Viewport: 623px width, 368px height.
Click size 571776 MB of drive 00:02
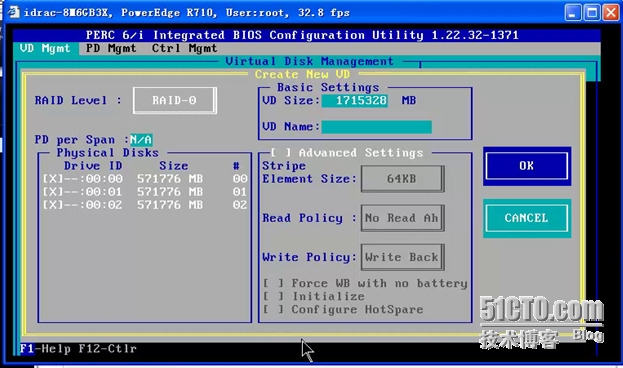coord(170,205)
